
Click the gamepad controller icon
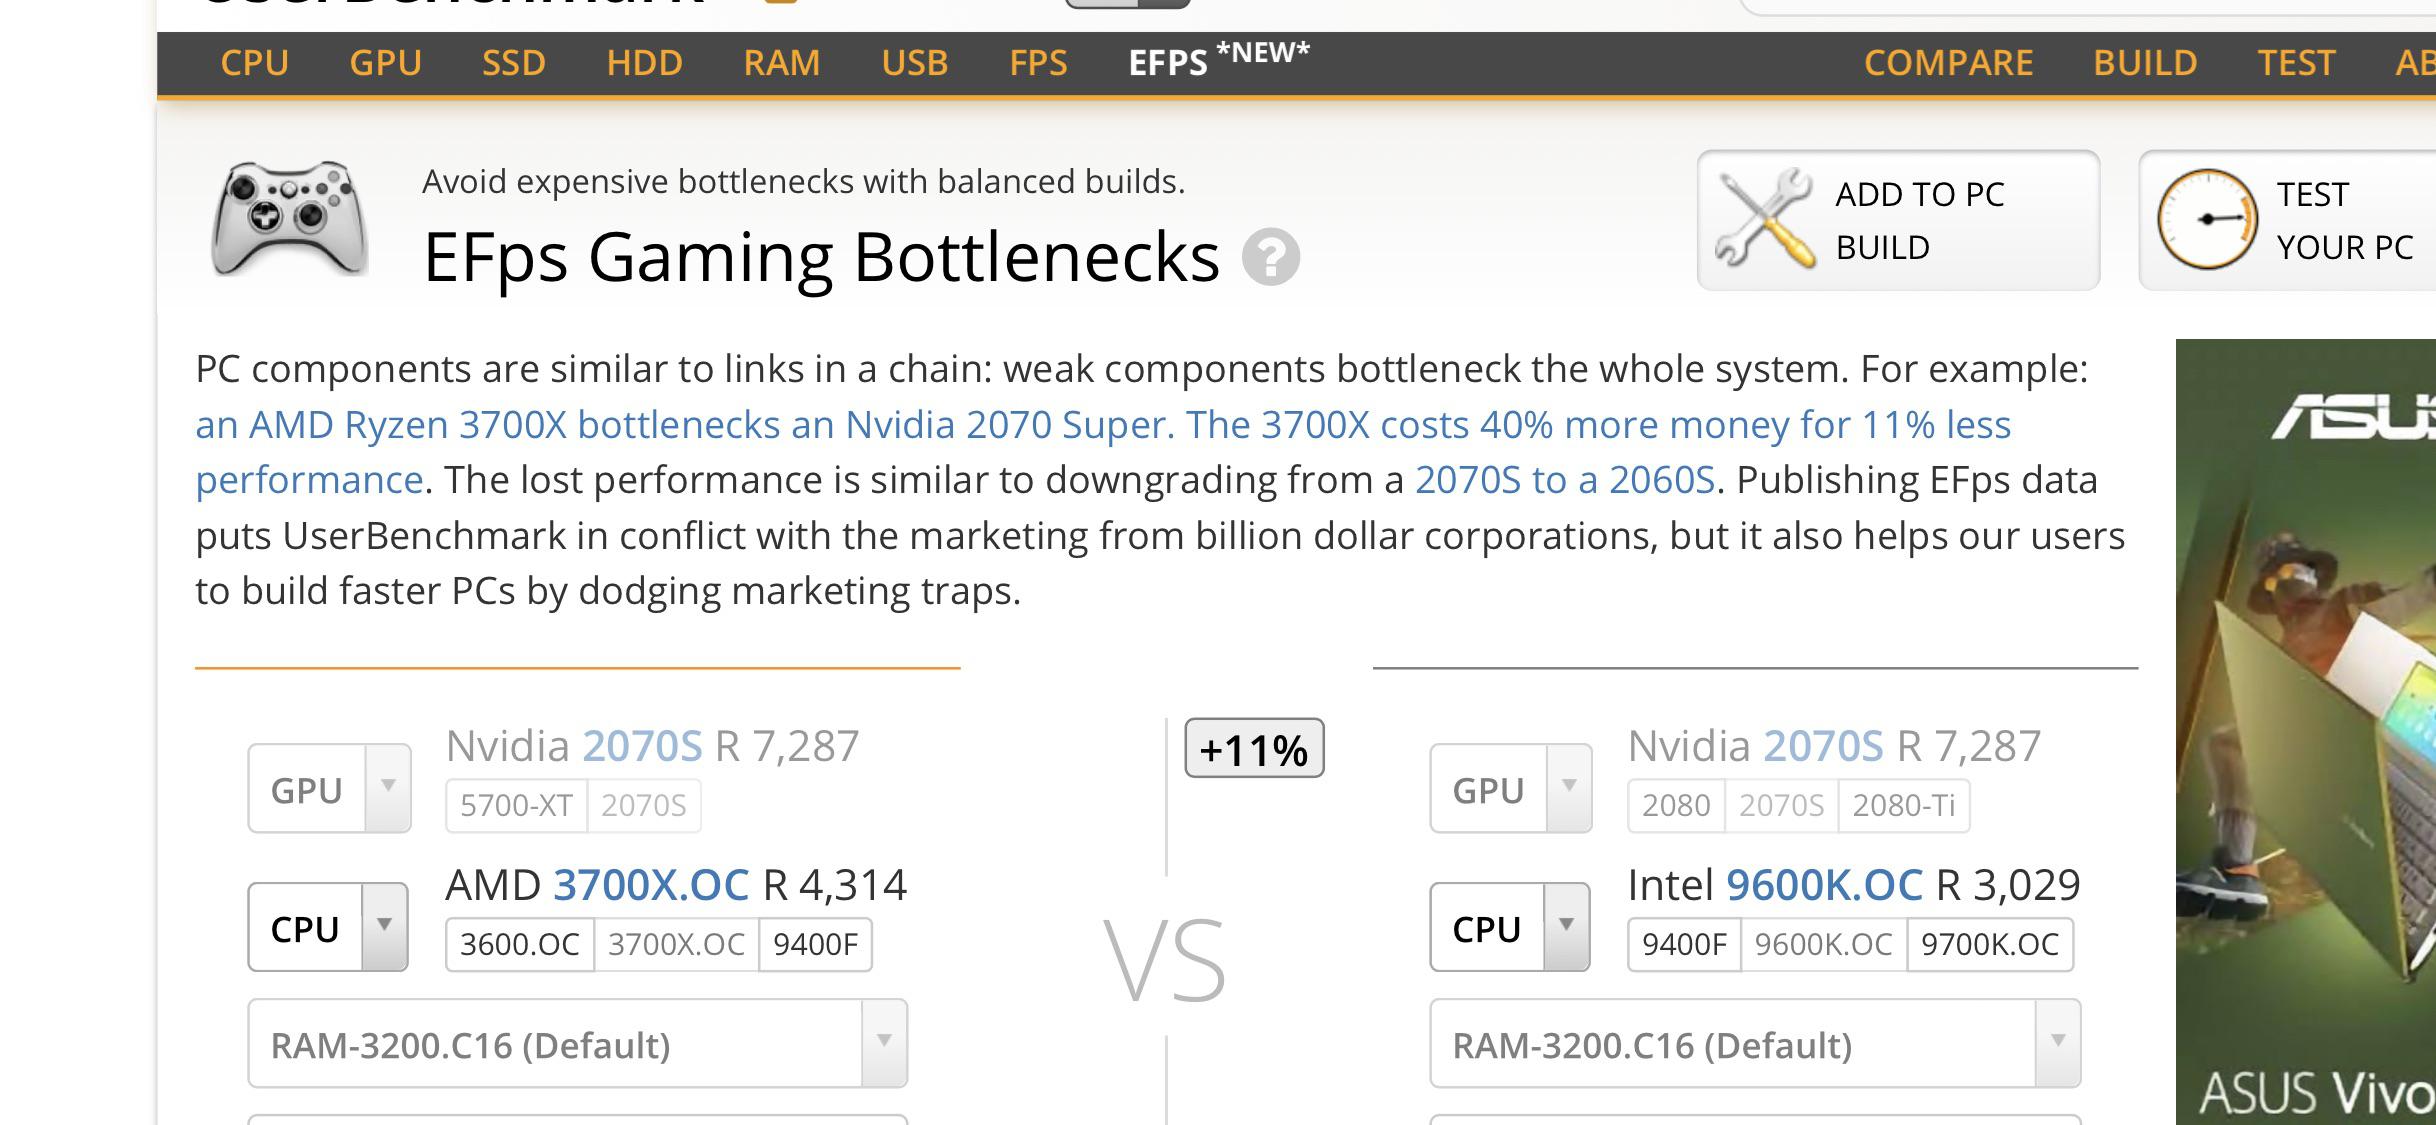pyautogui.click(x=288, y=219)
